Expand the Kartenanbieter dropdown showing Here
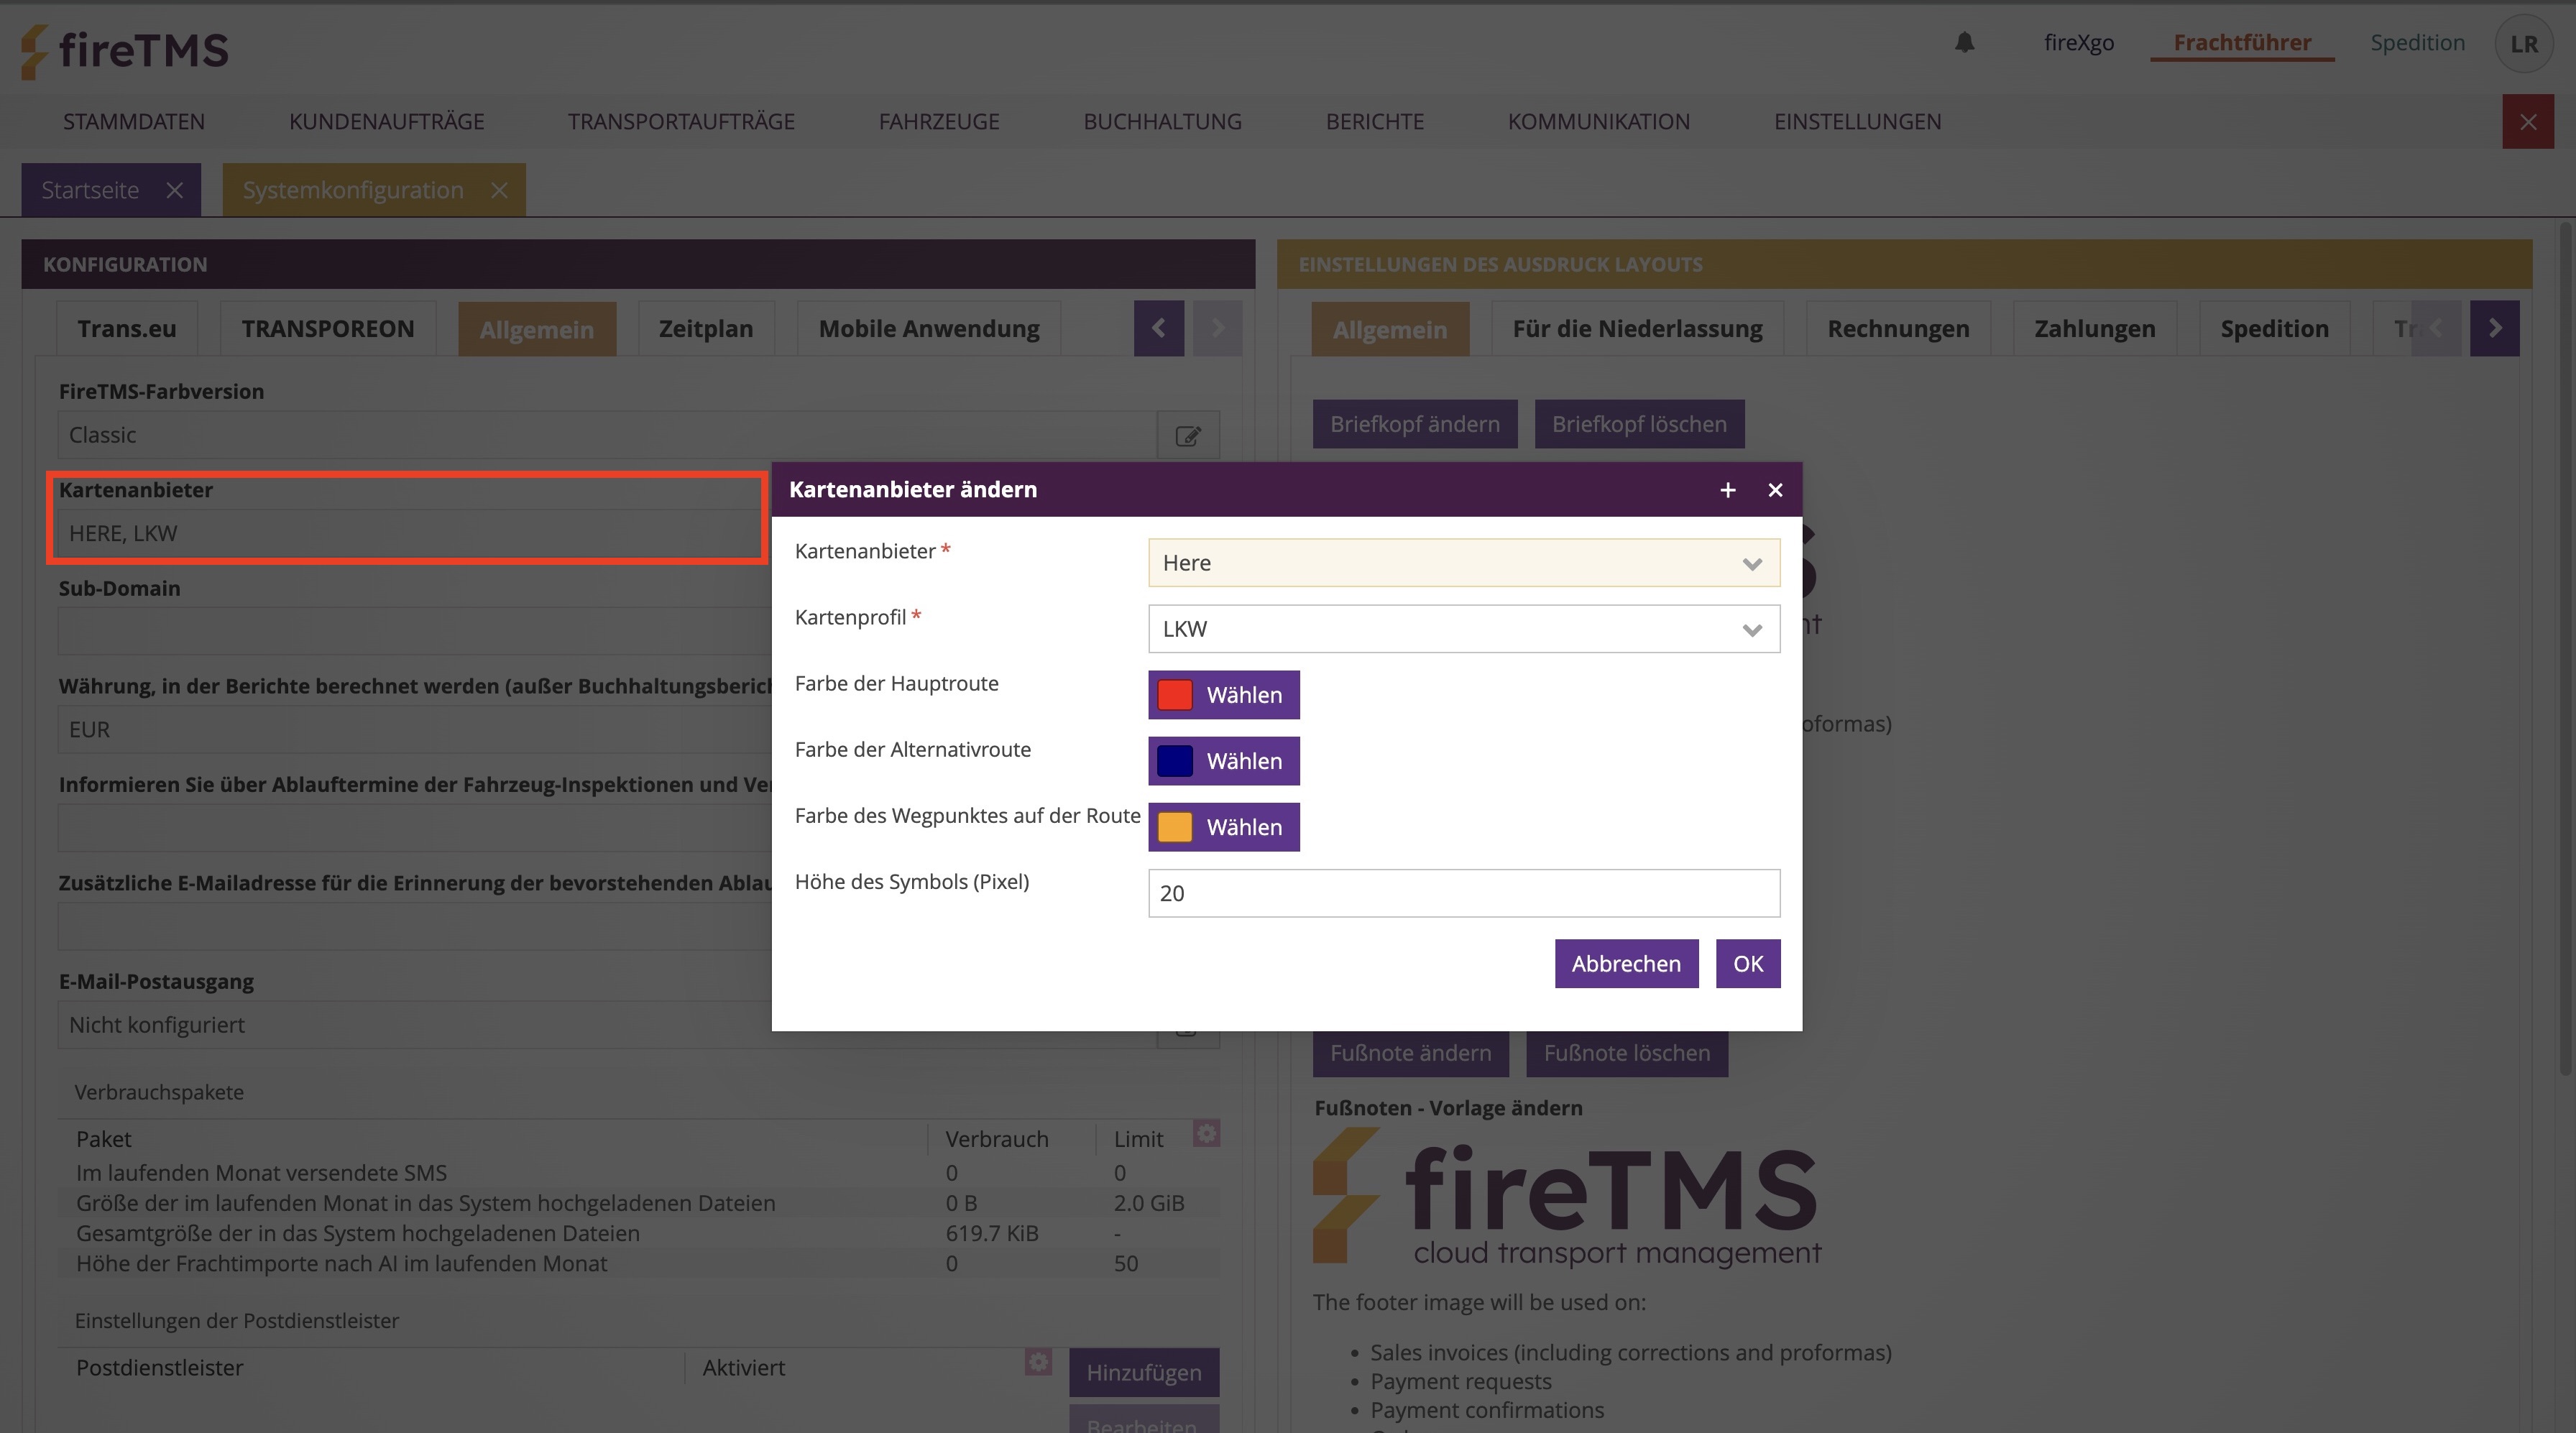Image resolution: width=2576 pixels, height=1433 pixels. pos(1463,563)
